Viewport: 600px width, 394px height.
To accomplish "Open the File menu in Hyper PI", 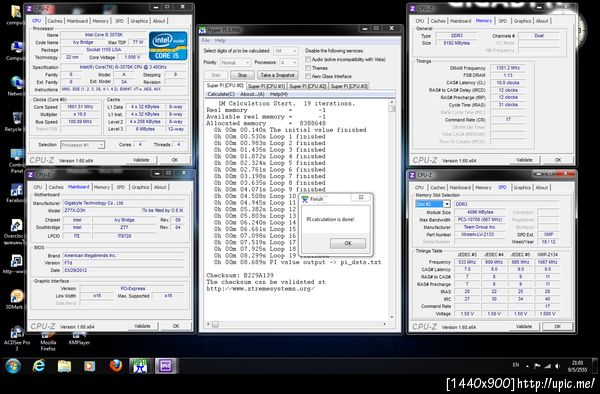I will tap(205, 41).
